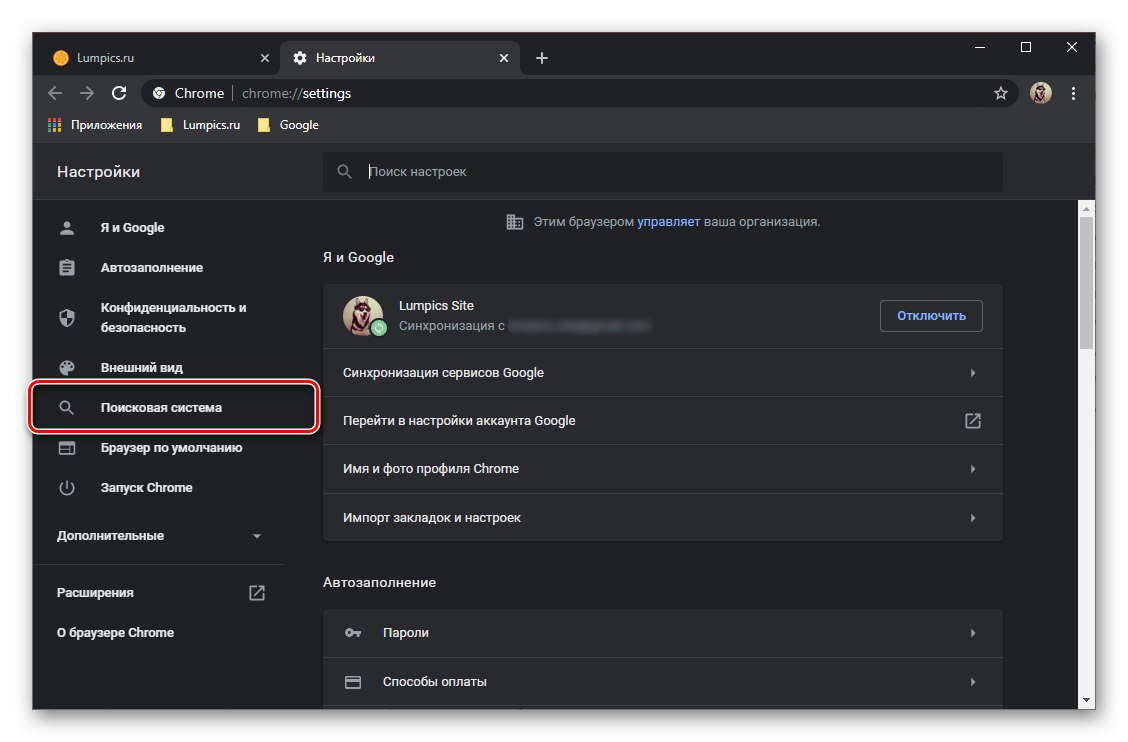Image resolution: width=1128 pixels, height=742 pixels.
Task: Click the Отключить sync button
Action: click(931, 316)
